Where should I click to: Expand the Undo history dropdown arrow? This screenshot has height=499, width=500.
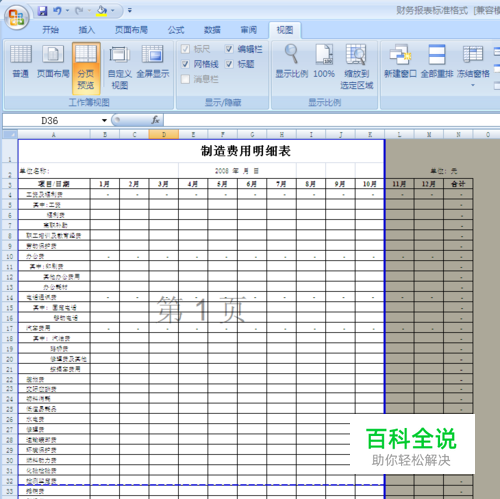click(67, 11)
